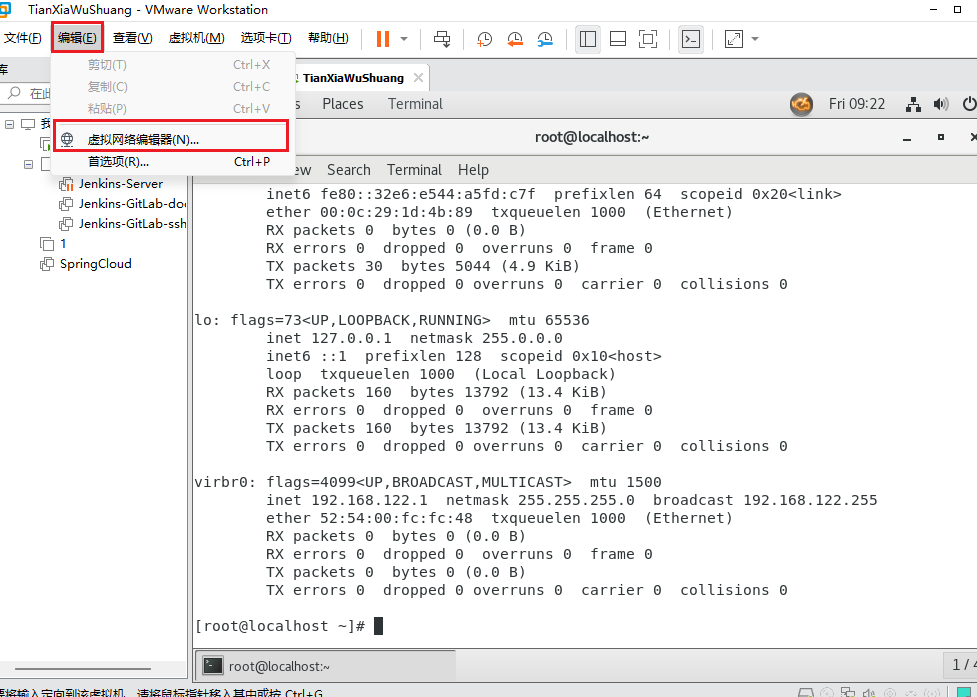Choose 首选项(R)... from the Edit menu
The width and height of the screenshot is (977, 697).
(x=171, y=162)
